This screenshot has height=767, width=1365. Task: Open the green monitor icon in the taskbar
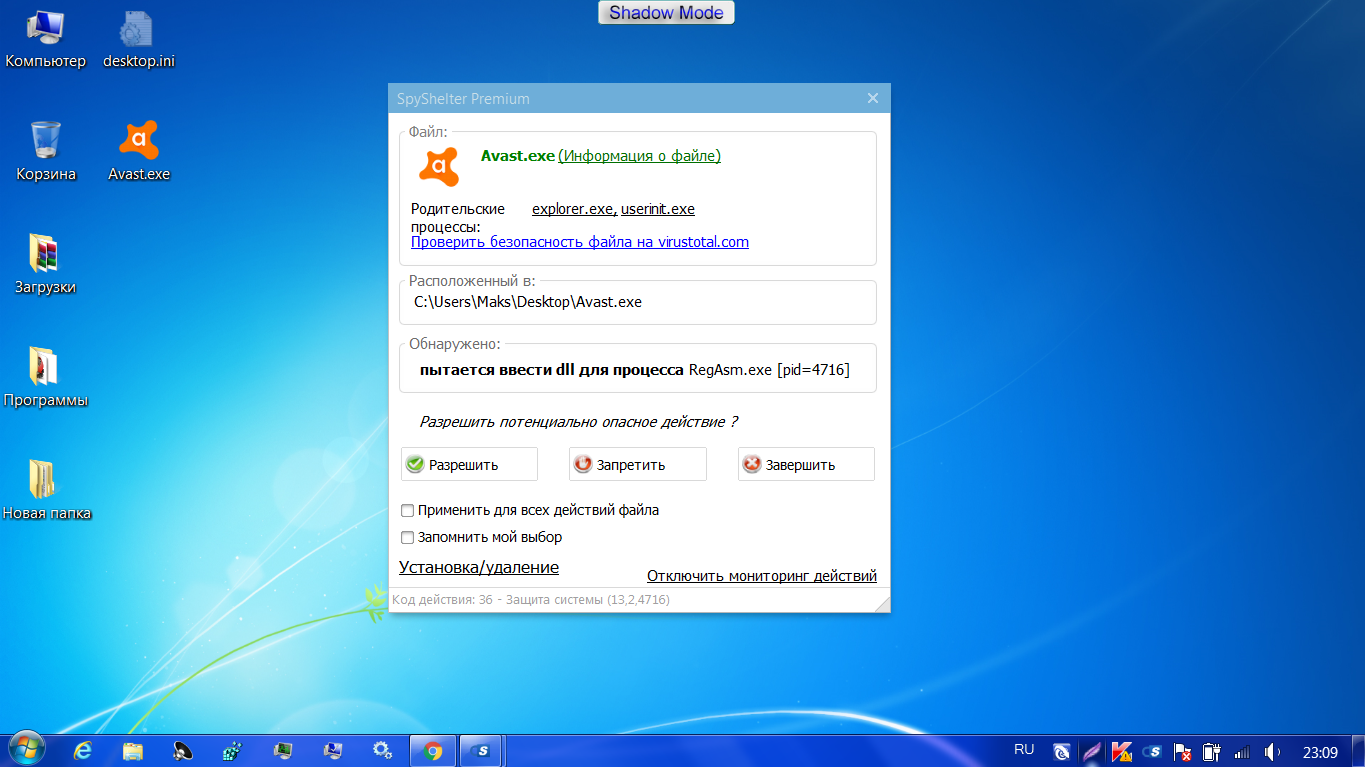pyautogui.click(x=283, y=750)
